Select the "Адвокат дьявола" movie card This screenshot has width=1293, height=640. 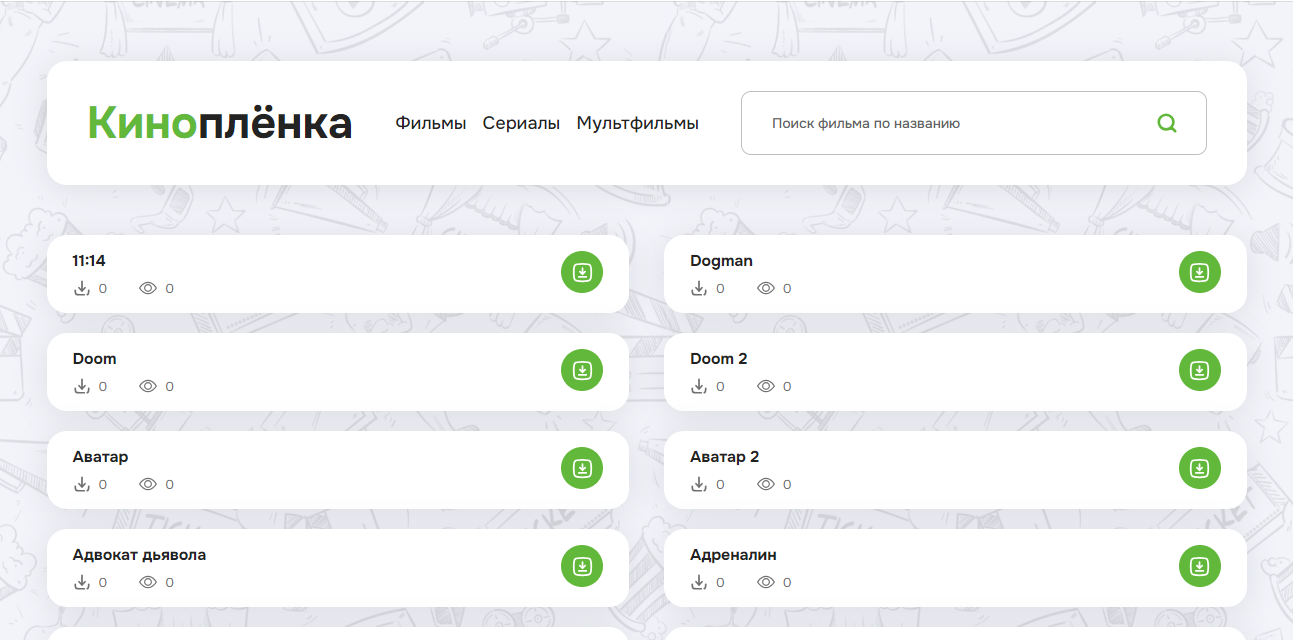tap(138, 554)
